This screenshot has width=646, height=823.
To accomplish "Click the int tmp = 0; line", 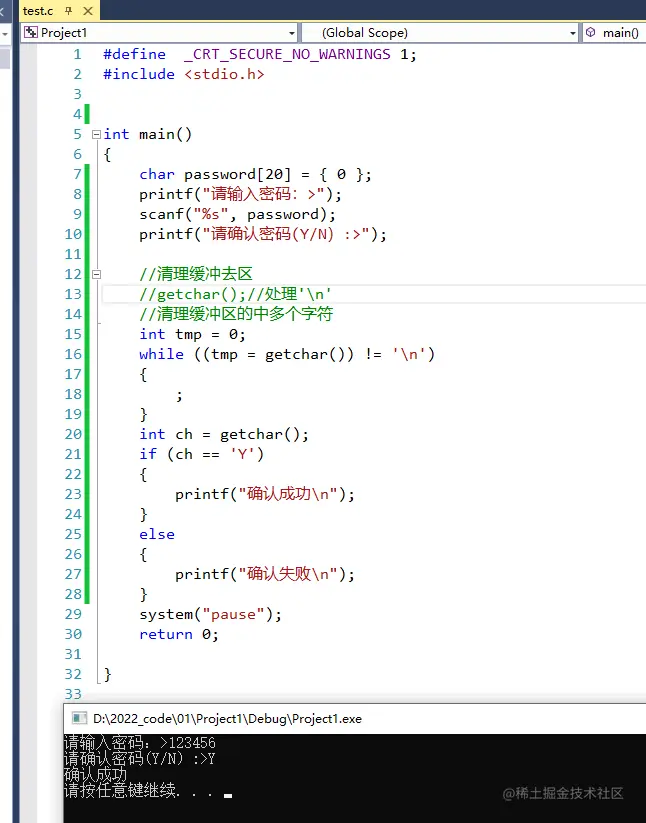I will (x=192, y=334).
